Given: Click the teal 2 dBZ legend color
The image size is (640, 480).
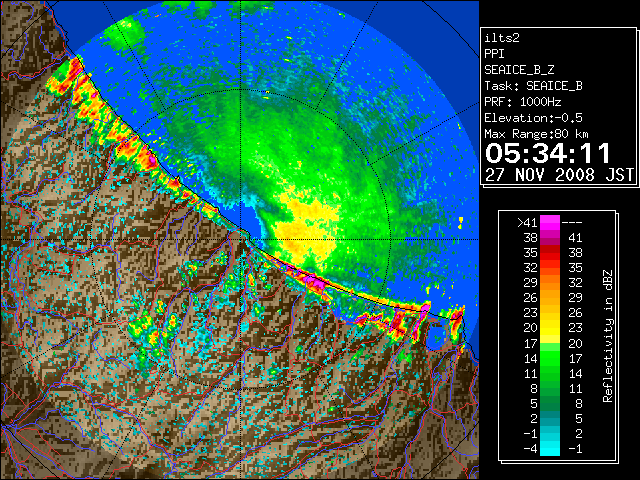Looking at the screenshot, I should tap(550, 418).
